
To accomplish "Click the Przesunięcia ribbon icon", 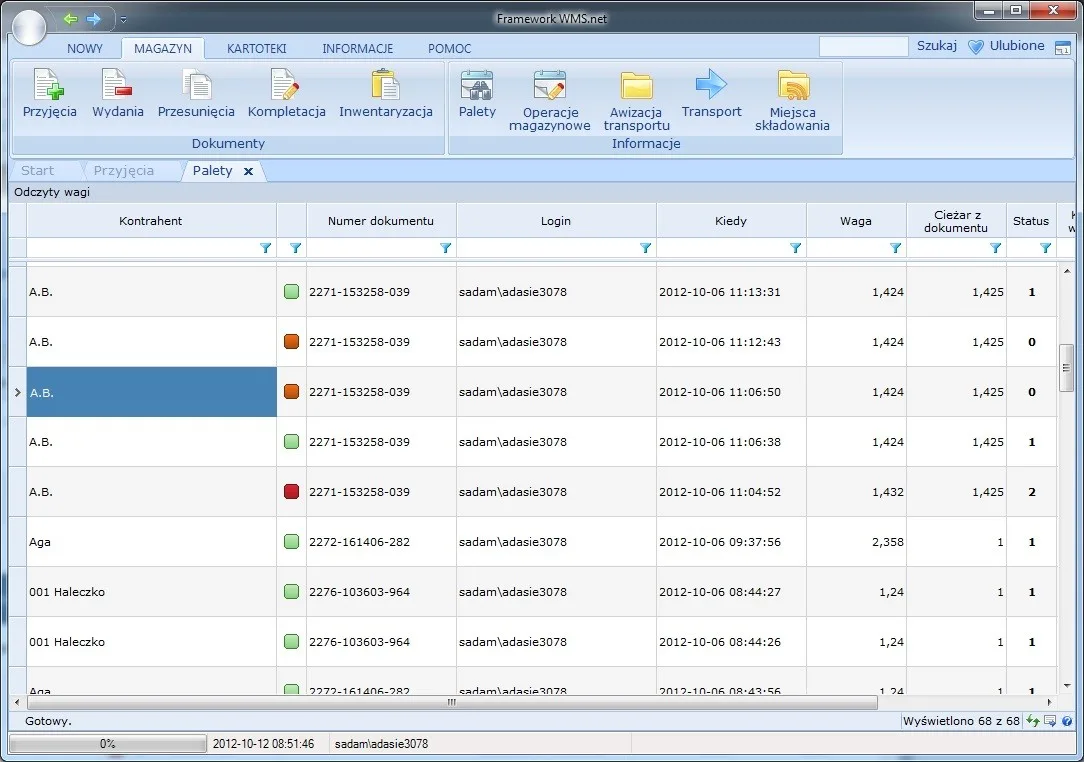I will click(x=196, y=84).
